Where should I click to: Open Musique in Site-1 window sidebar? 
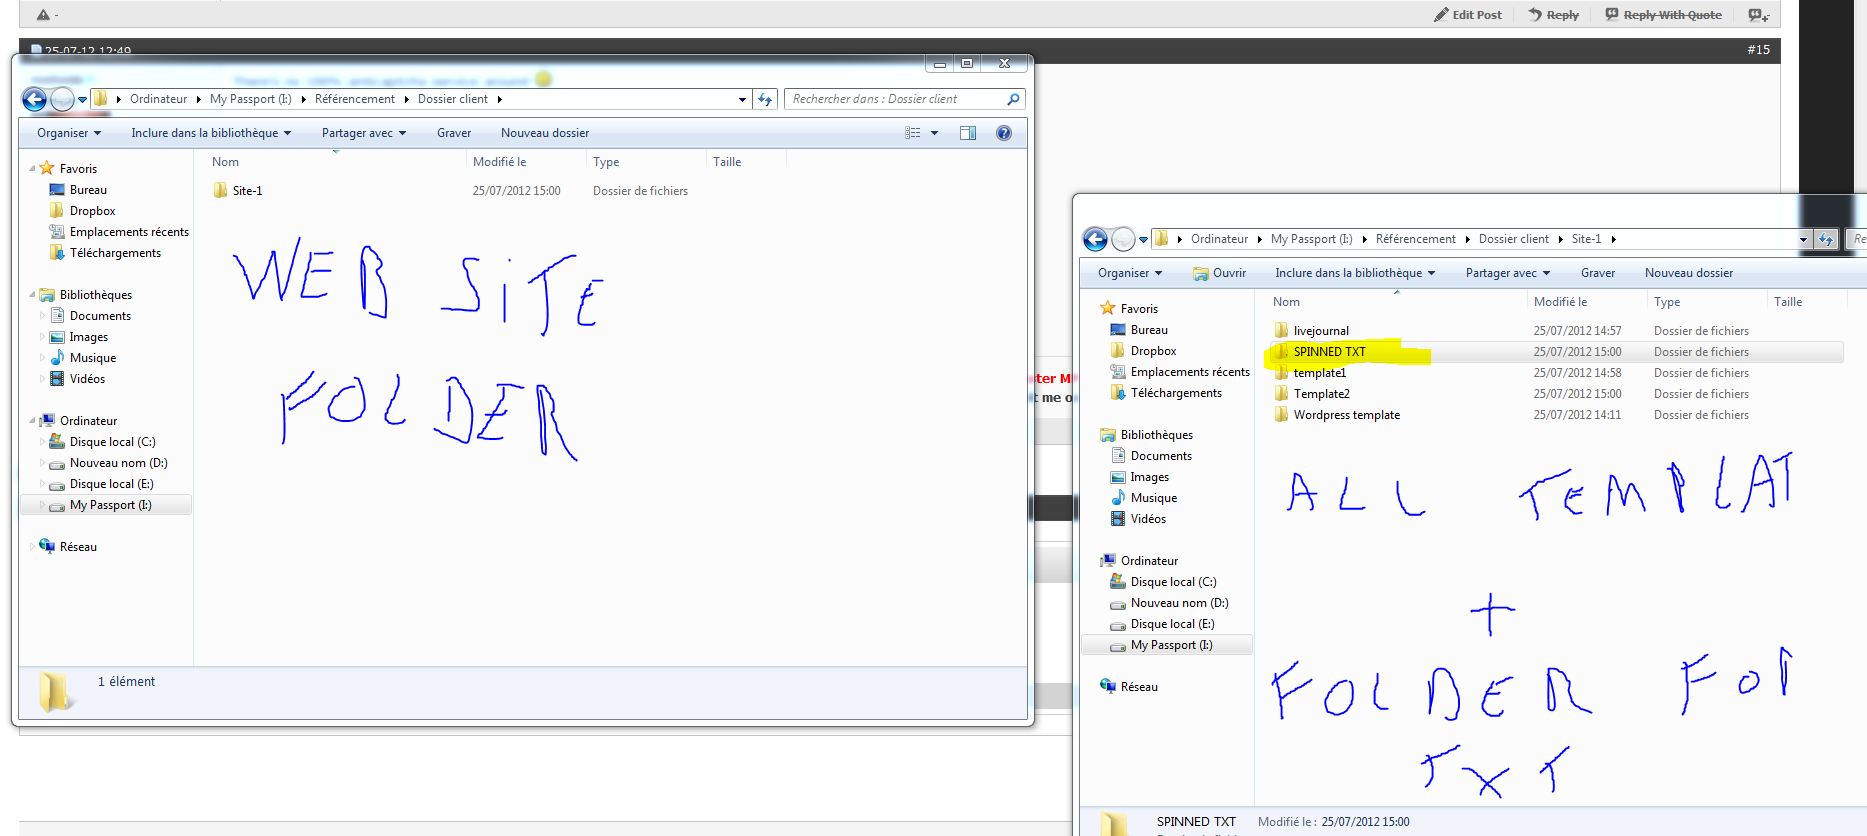1144,498
